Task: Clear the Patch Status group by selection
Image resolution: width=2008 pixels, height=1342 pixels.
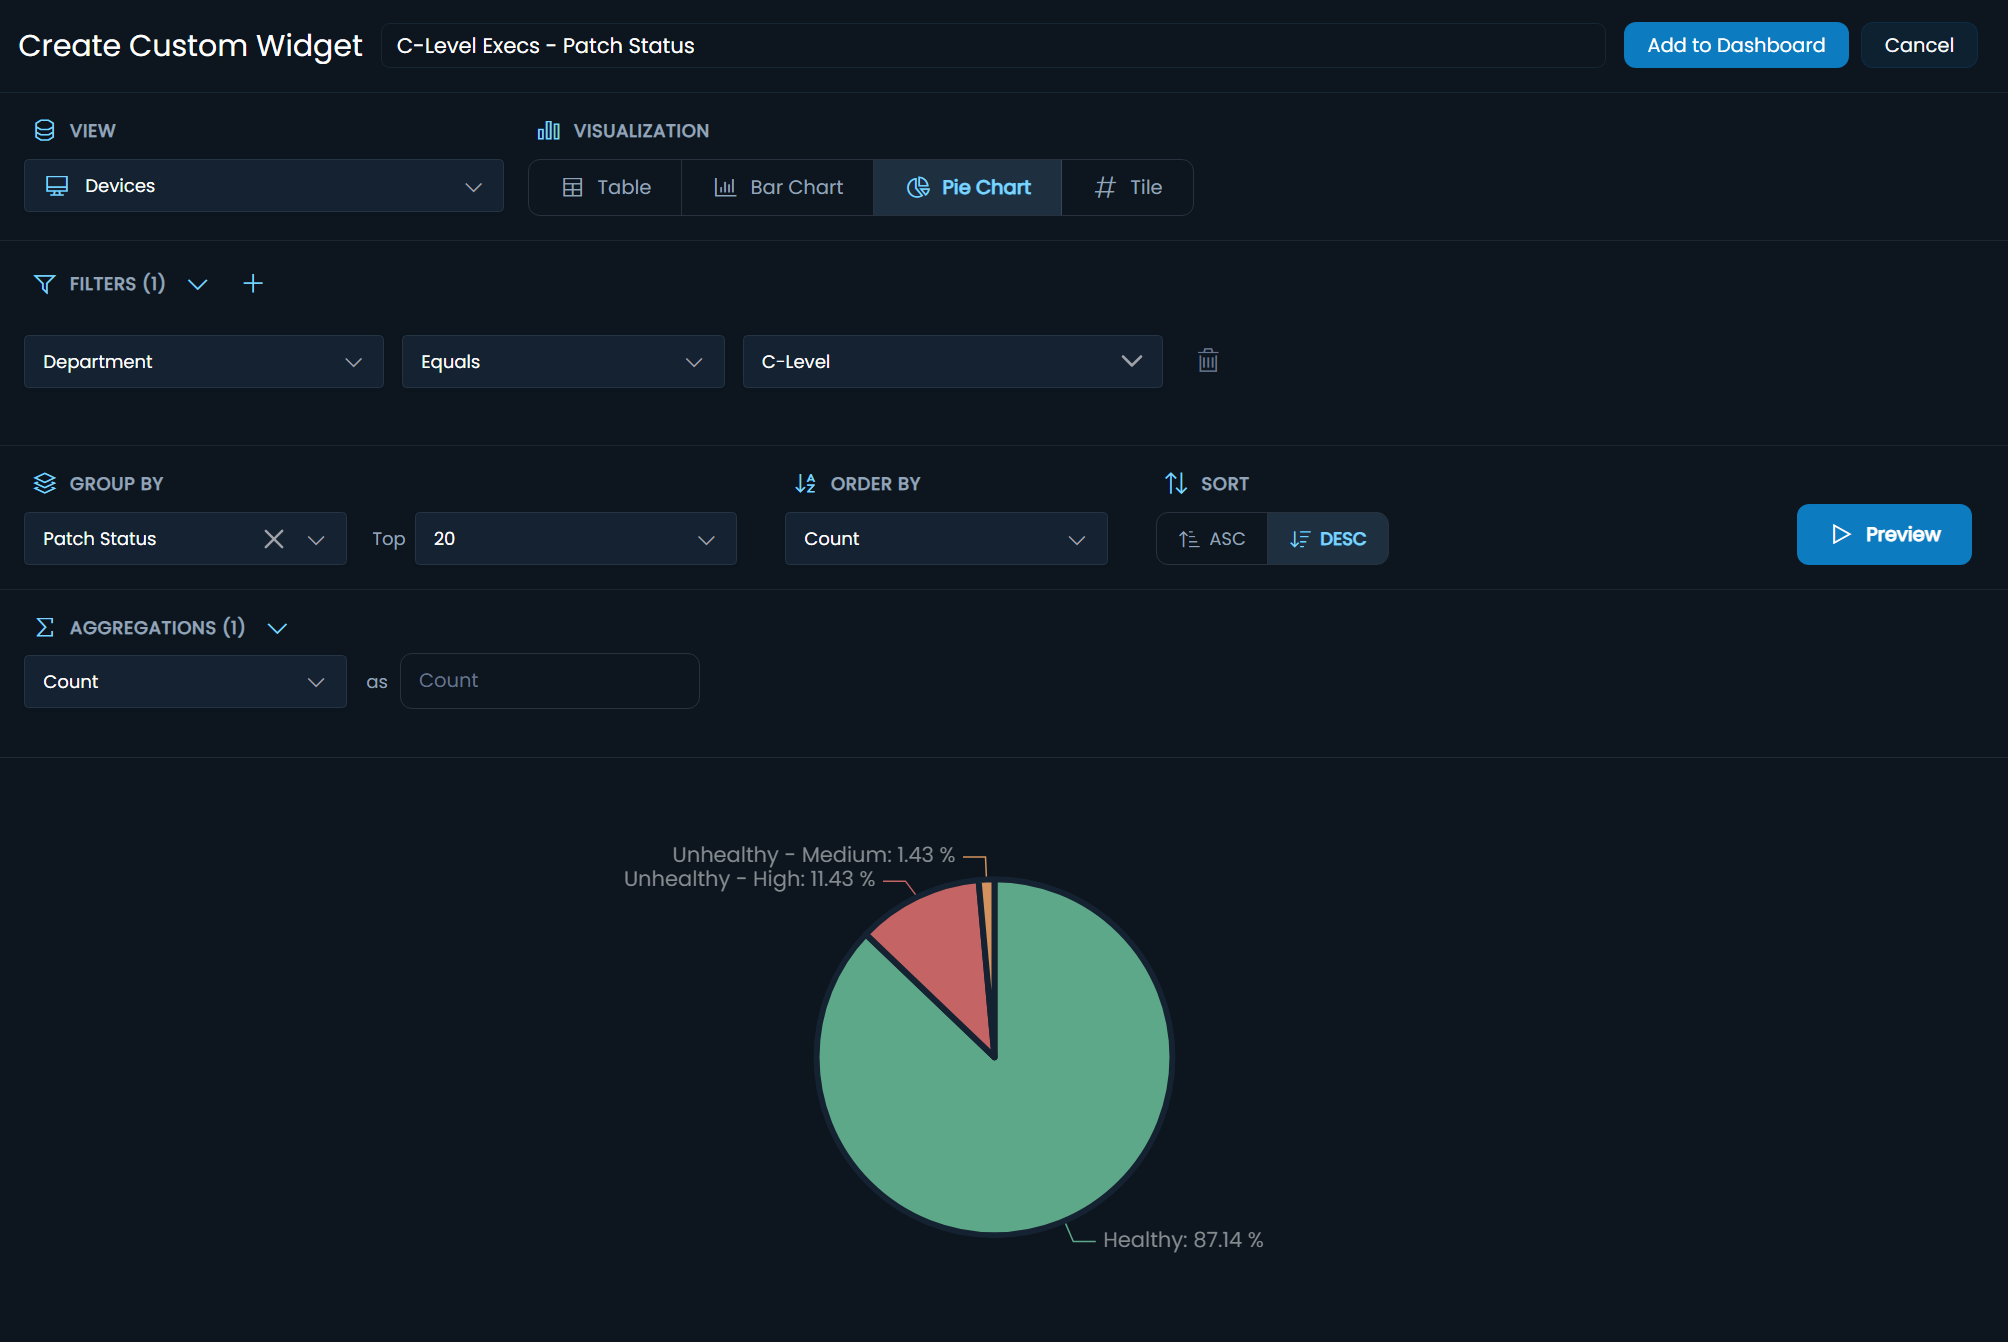Action: click(274, 539)
